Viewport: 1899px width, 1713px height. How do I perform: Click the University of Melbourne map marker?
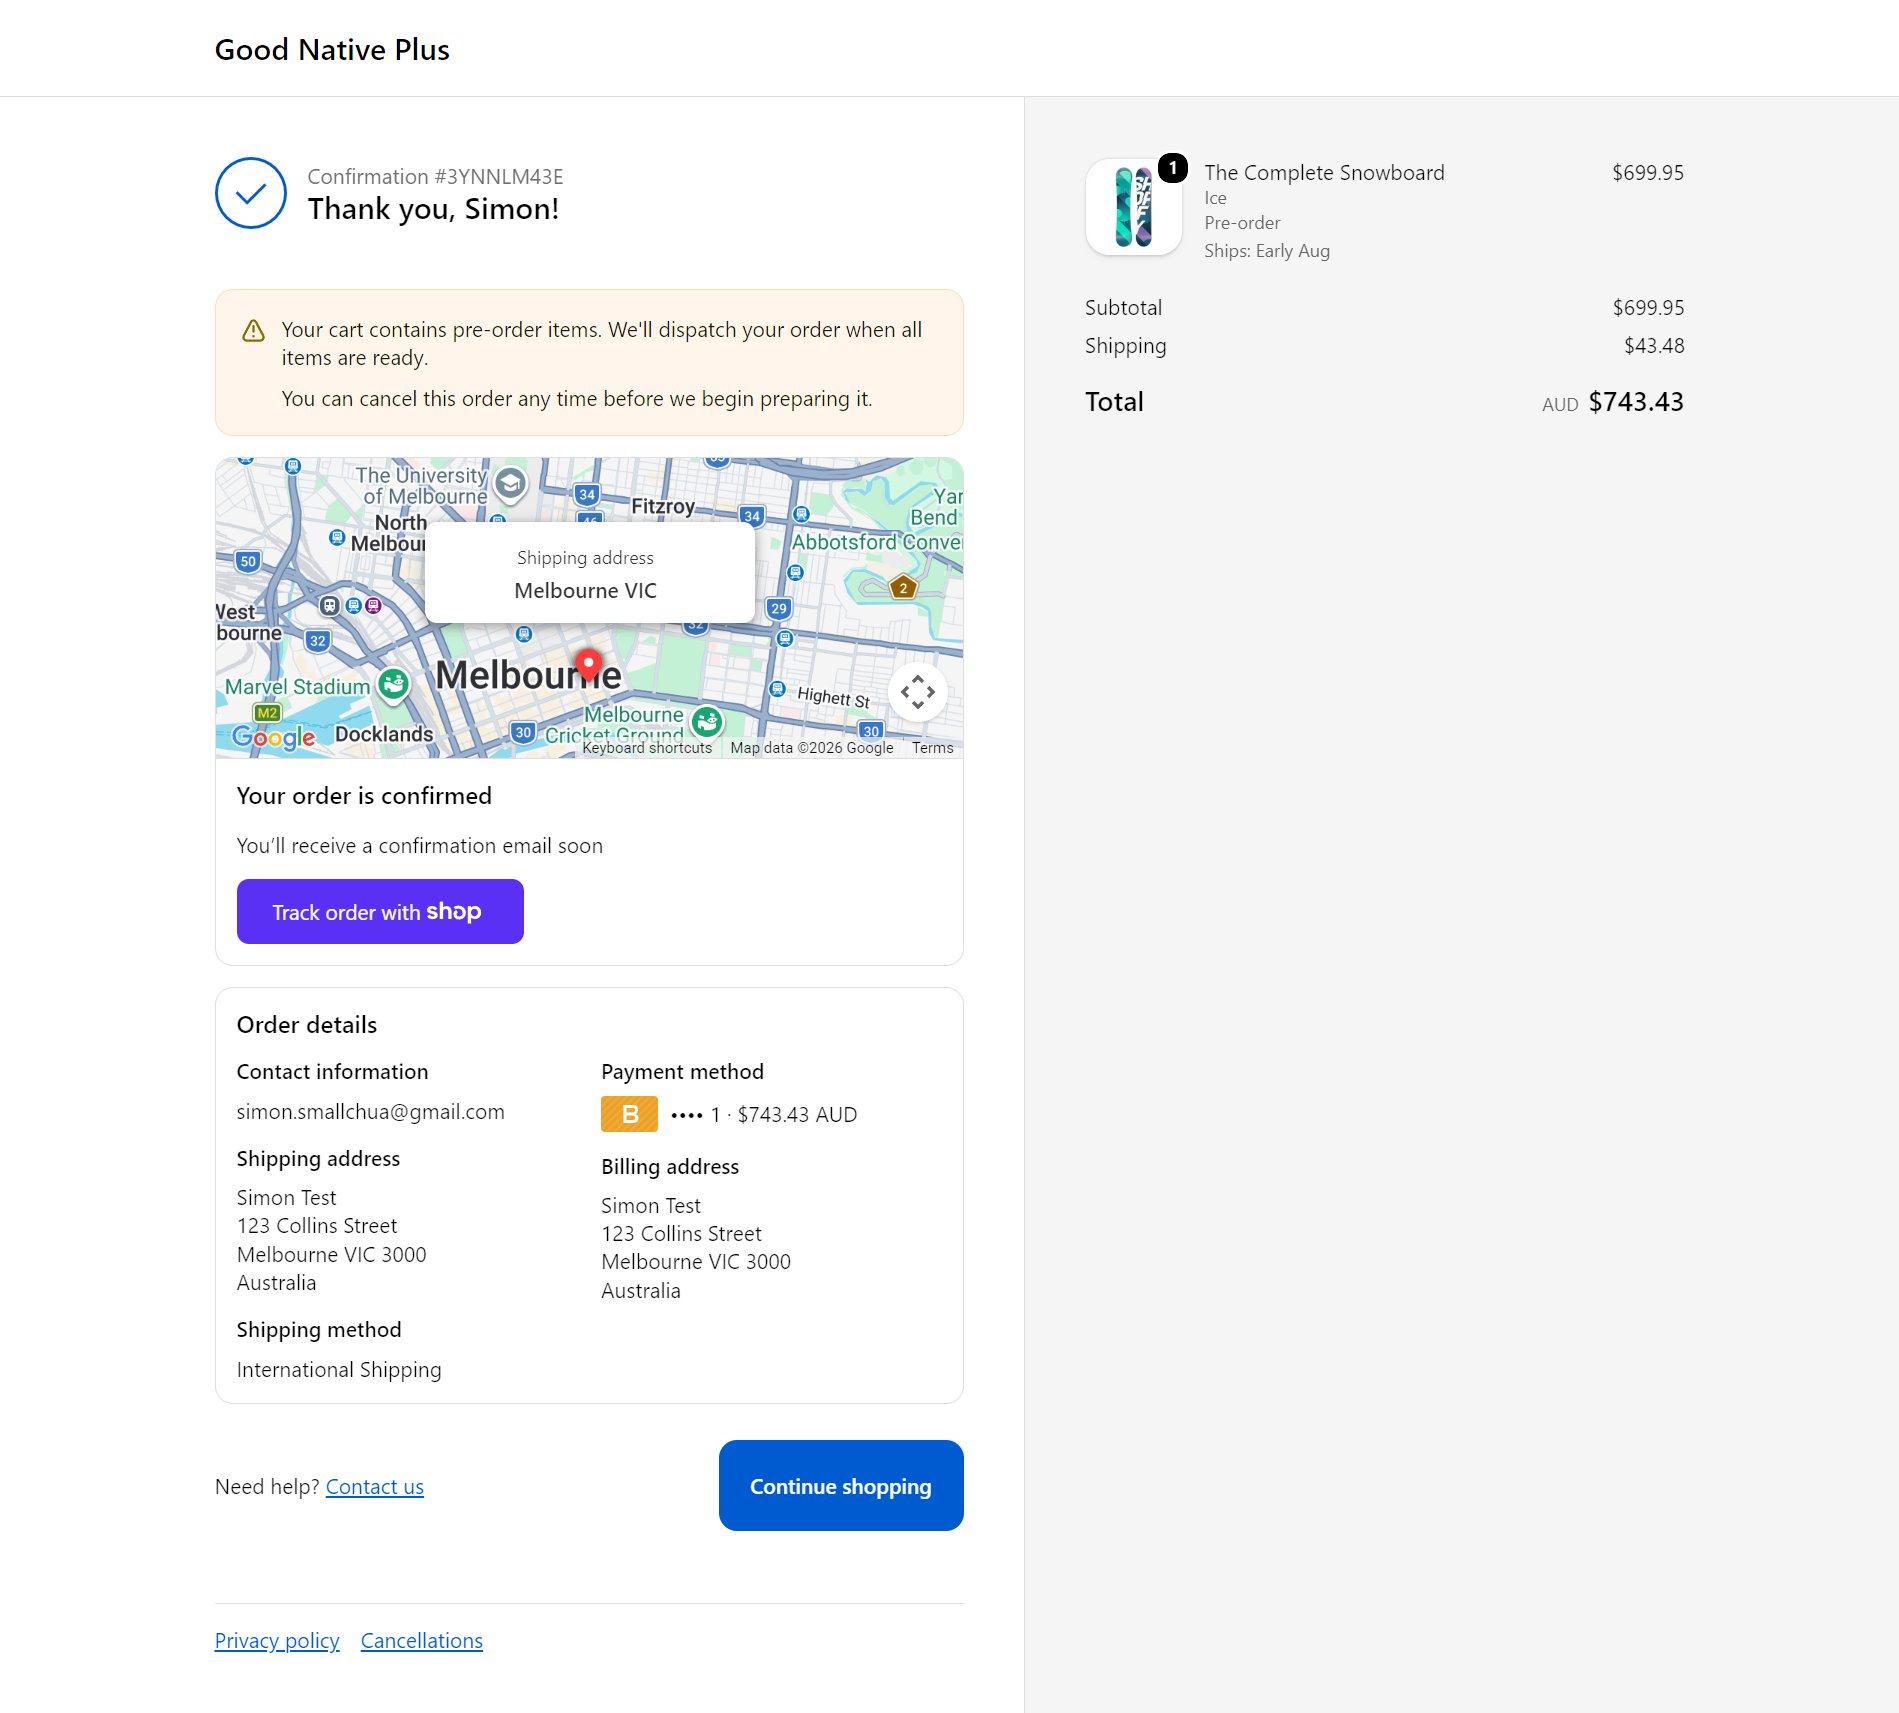(x=511, y=484)
